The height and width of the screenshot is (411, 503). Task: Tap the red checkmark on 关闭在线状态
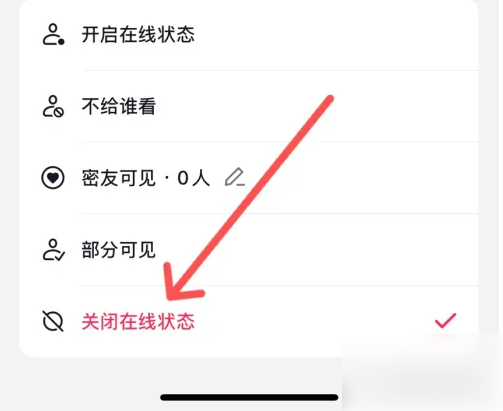tap(445, 321)
